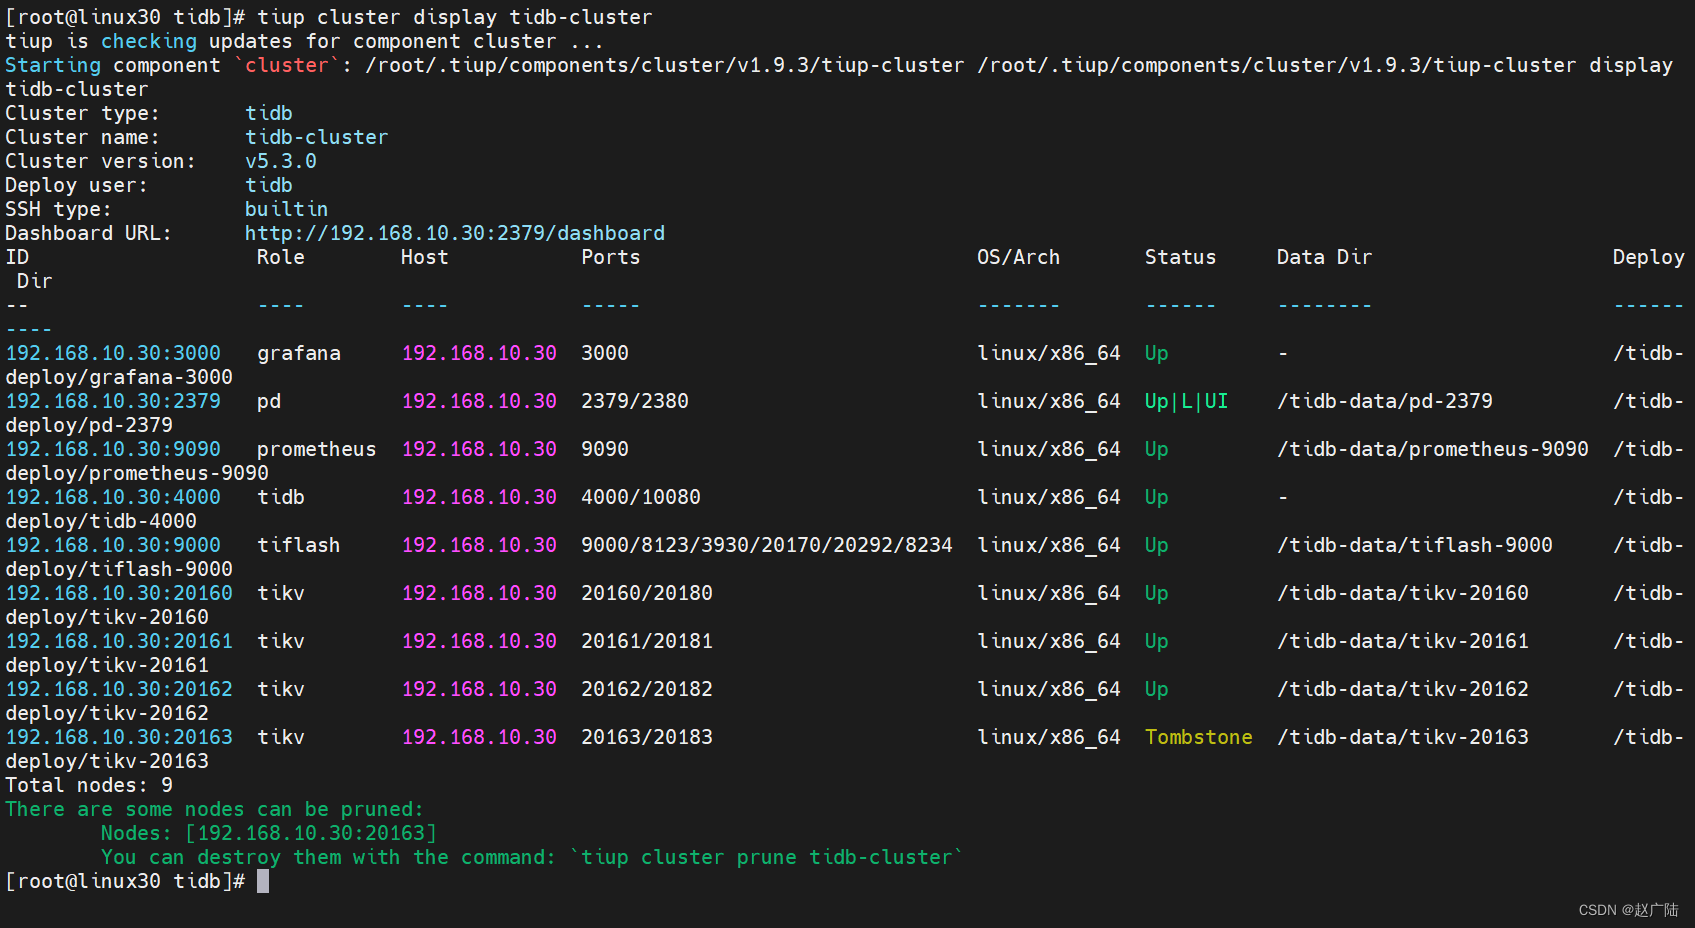Click ports value 2379/2380
1695x928 pixels.
635,401
